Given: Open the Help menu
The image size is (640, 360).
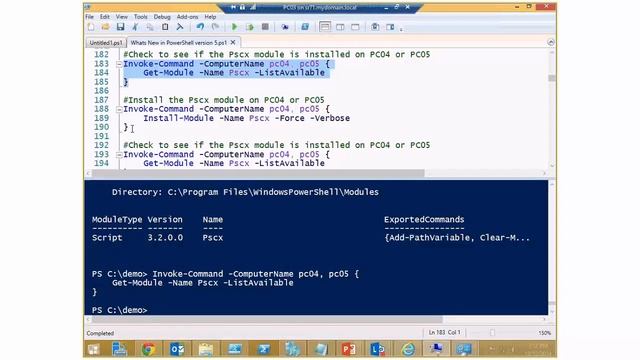Looking at the screenshot, I should (210, 17).
